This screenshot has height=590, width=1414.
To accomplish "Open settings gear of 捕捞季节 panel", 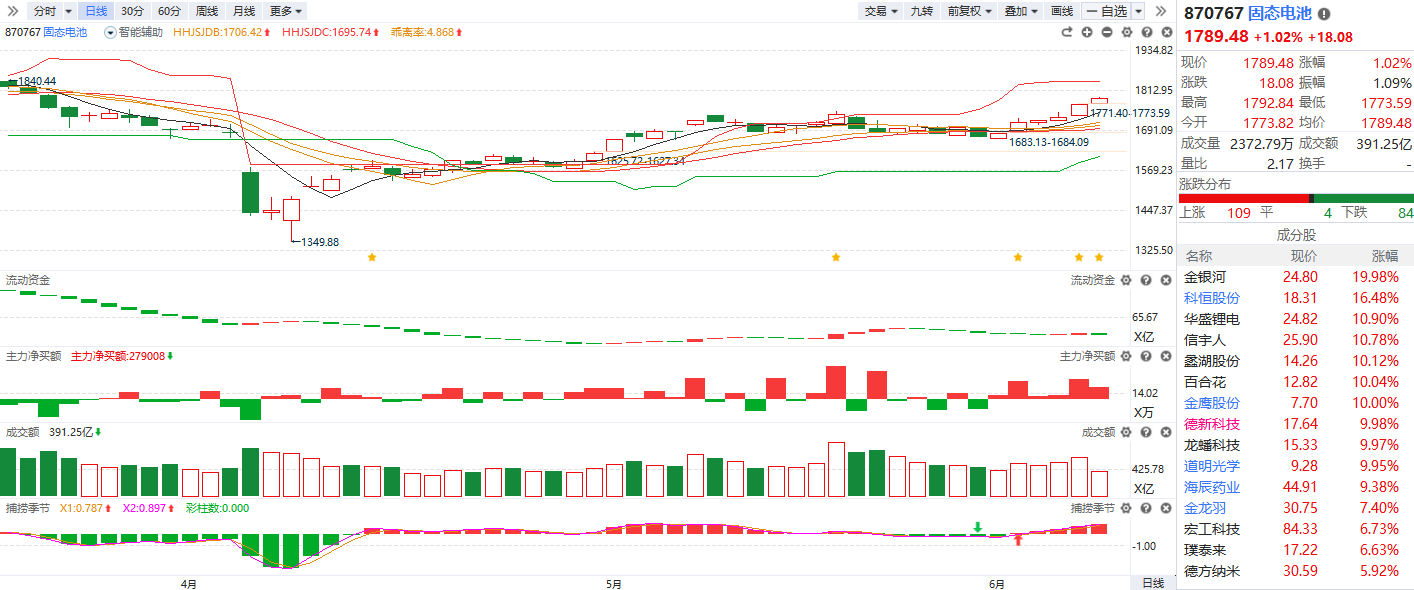I will tap(1126, 508).
